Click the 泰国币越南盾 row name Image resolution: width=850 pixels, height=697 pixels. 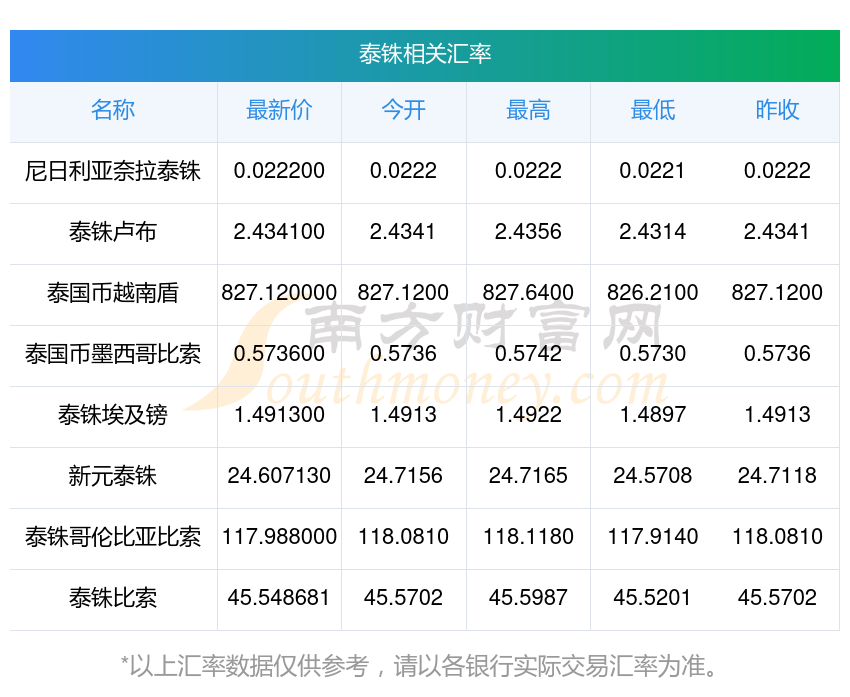tap(113, 293)
